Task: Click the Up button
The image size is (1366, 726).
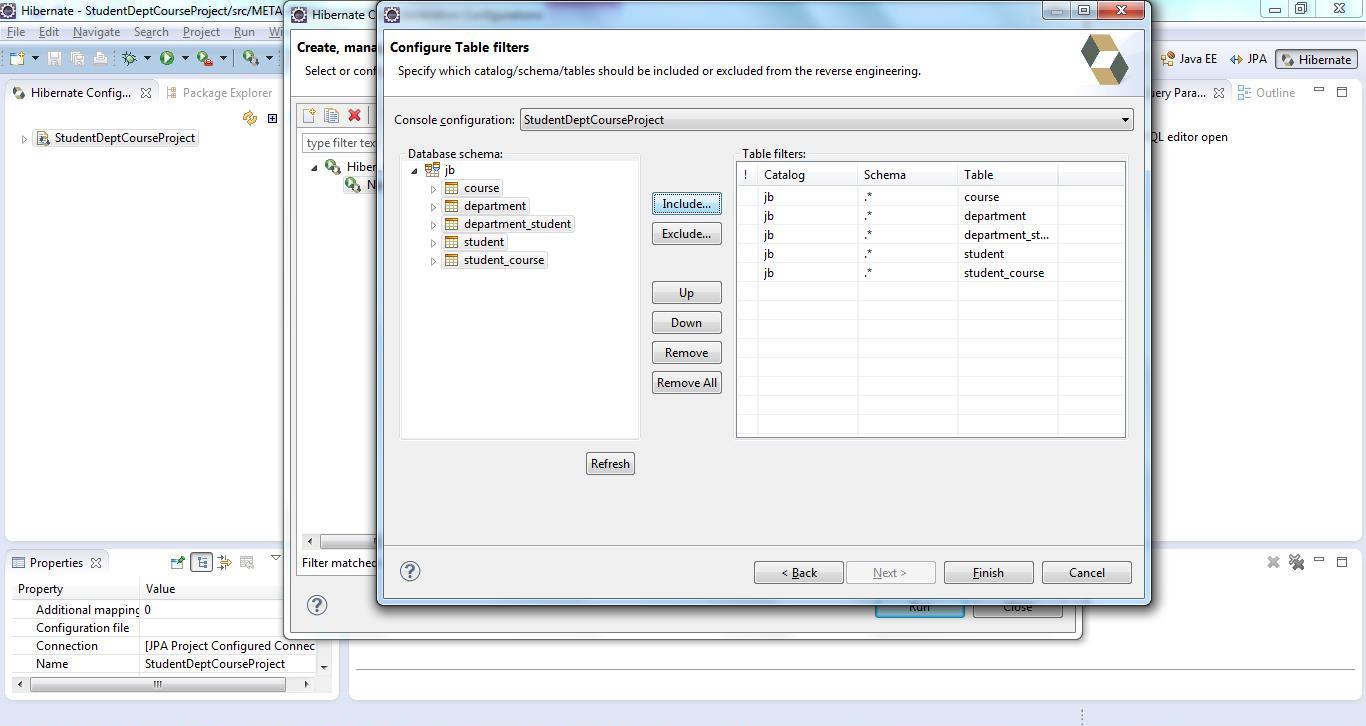Action: (x=686, y=293)
